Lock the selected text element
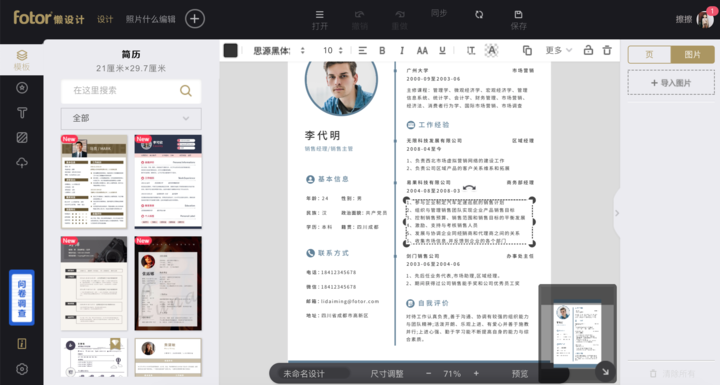The image size is (720, 385). tap(588, 50)
